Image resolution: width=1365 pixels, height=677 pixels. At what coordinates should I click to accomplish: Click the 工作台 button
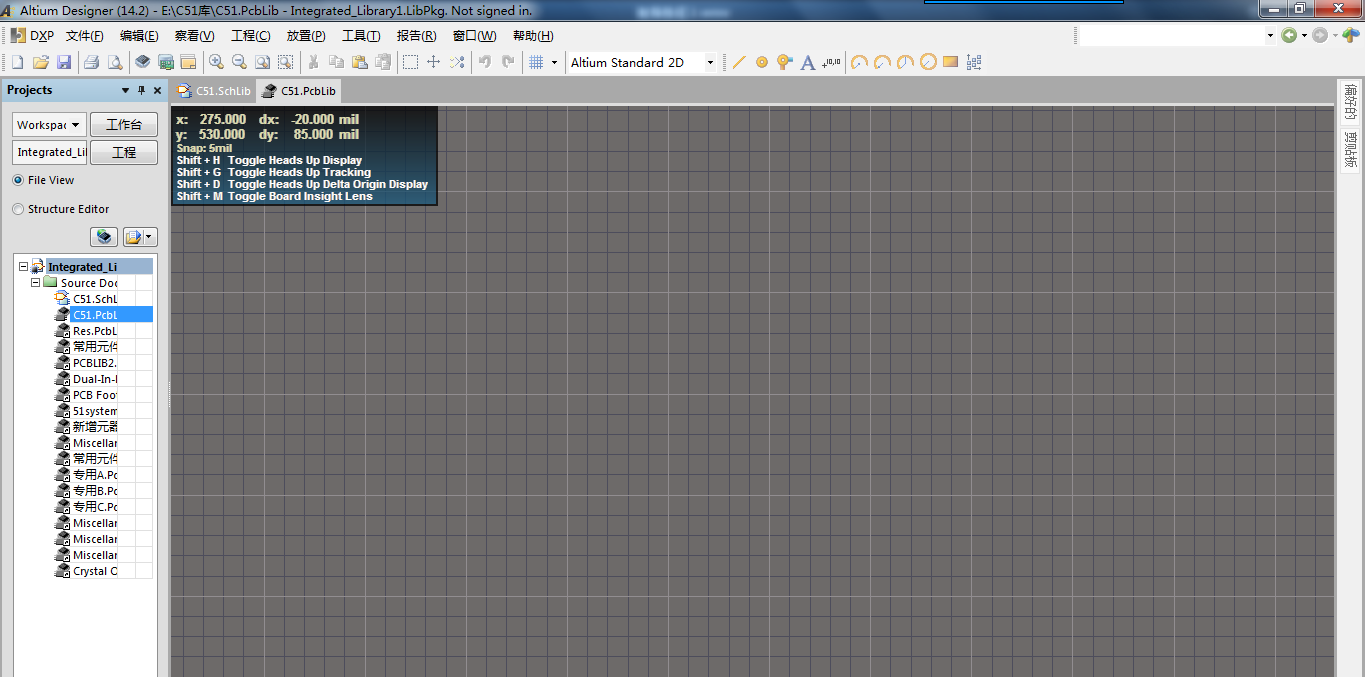[124, 125]
